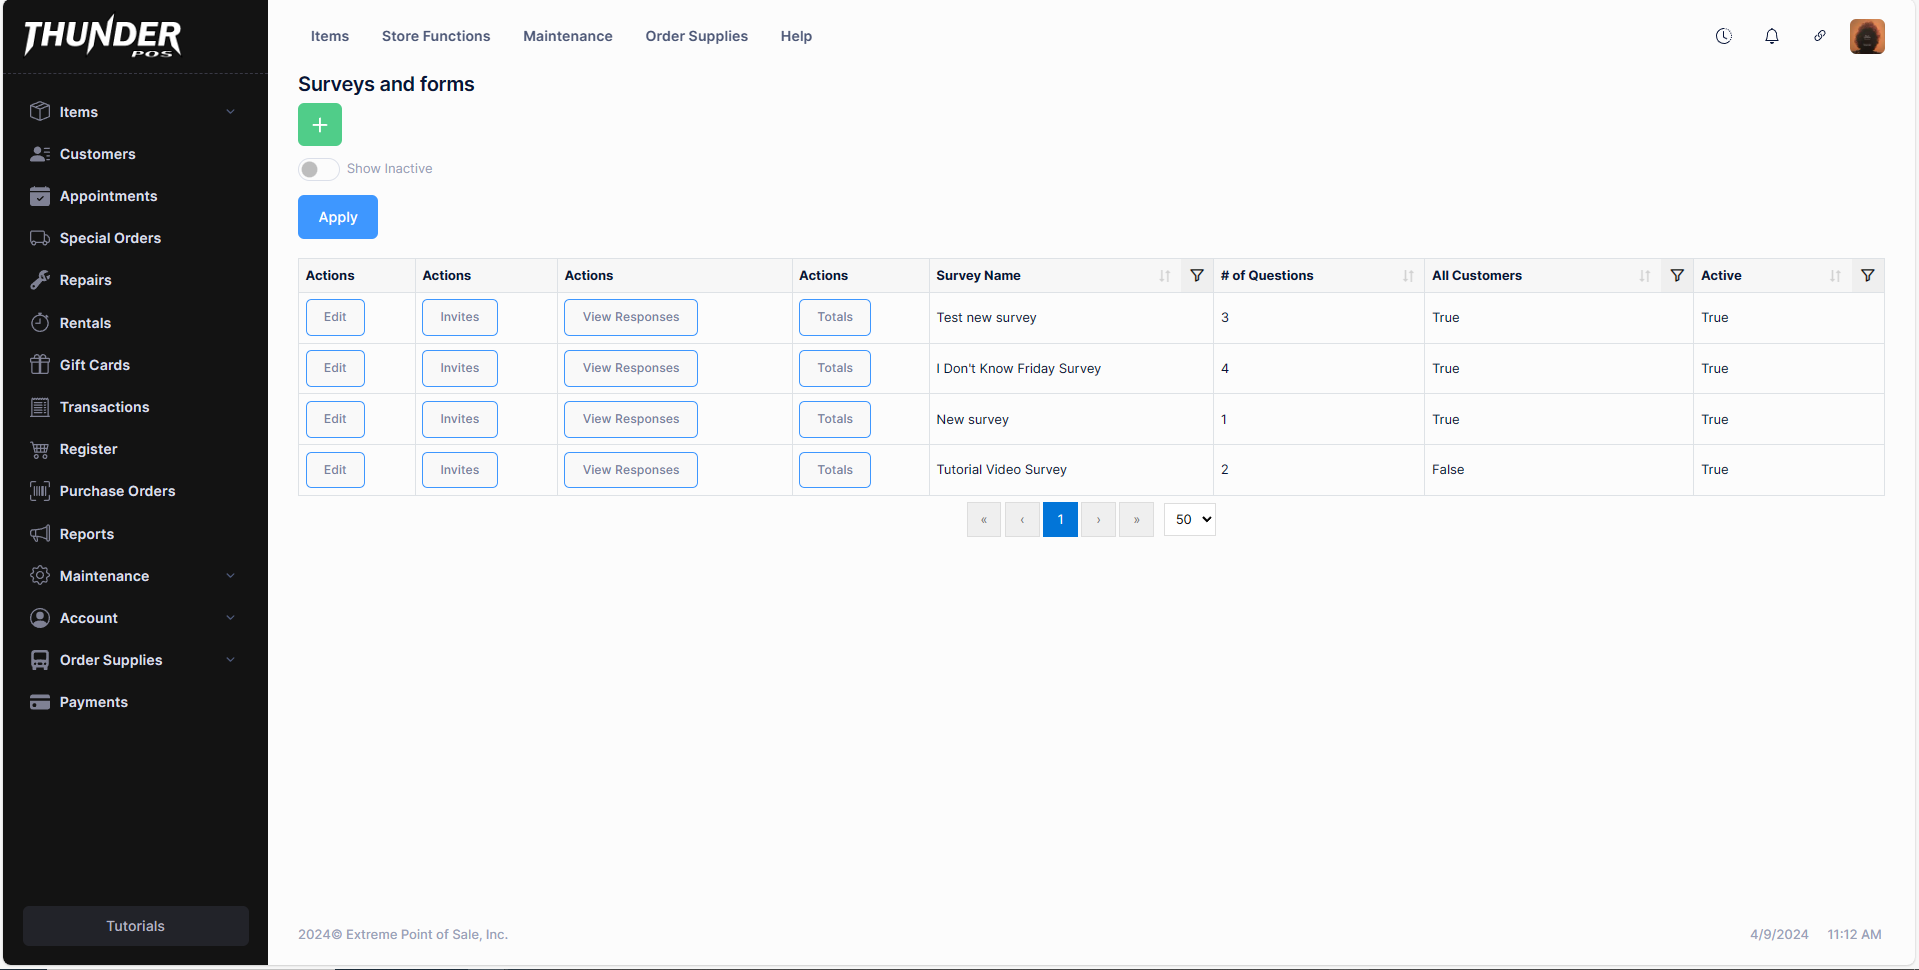The image size is (1919, 970).
Task: Click Edit for Test new survey
Action: [335, 318]
